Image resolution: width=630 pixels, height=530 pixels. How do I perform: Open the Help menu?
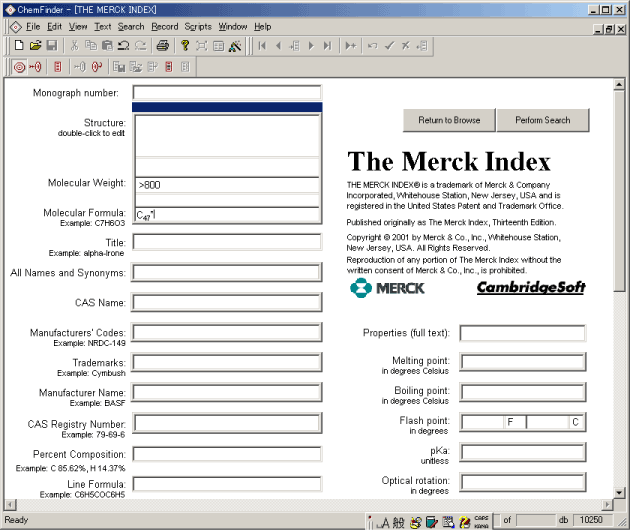click(x=262, y=27)
